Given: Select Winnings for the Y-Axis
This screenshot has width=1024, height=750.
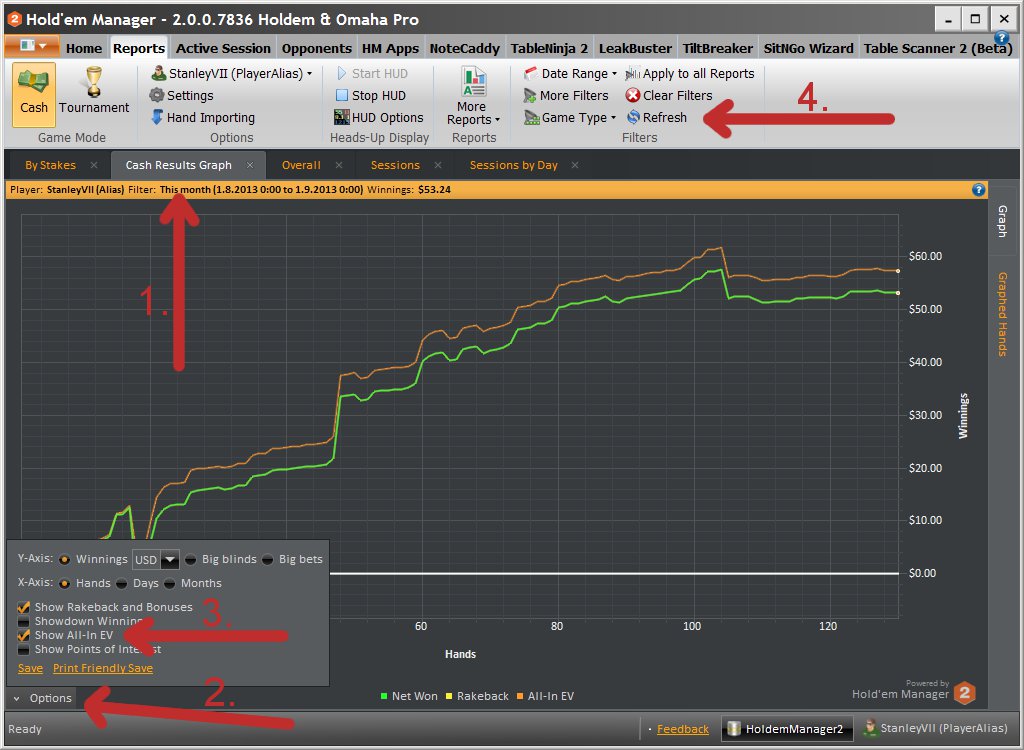Looking at the screenshot, I should pos(64,559).
